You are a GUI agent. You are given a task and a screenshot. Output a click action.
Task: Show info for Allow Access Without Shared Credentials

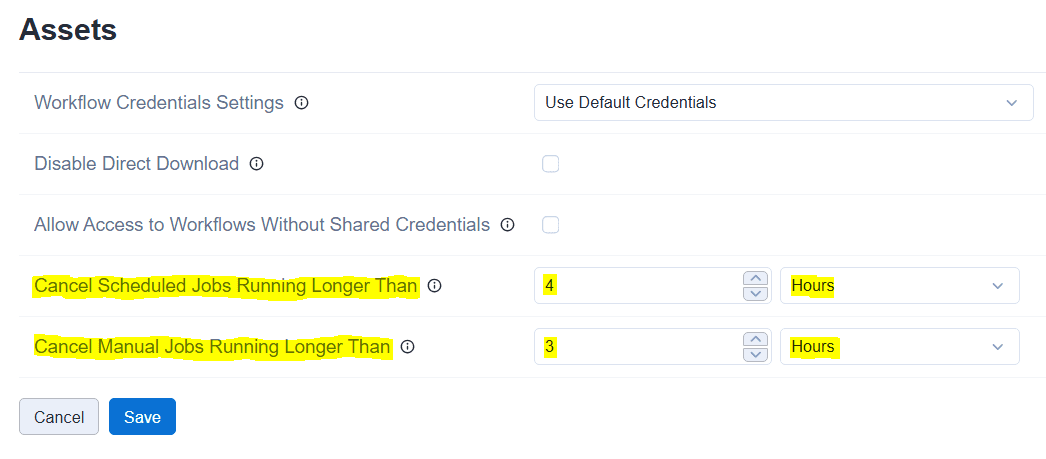tap(507, 225)
